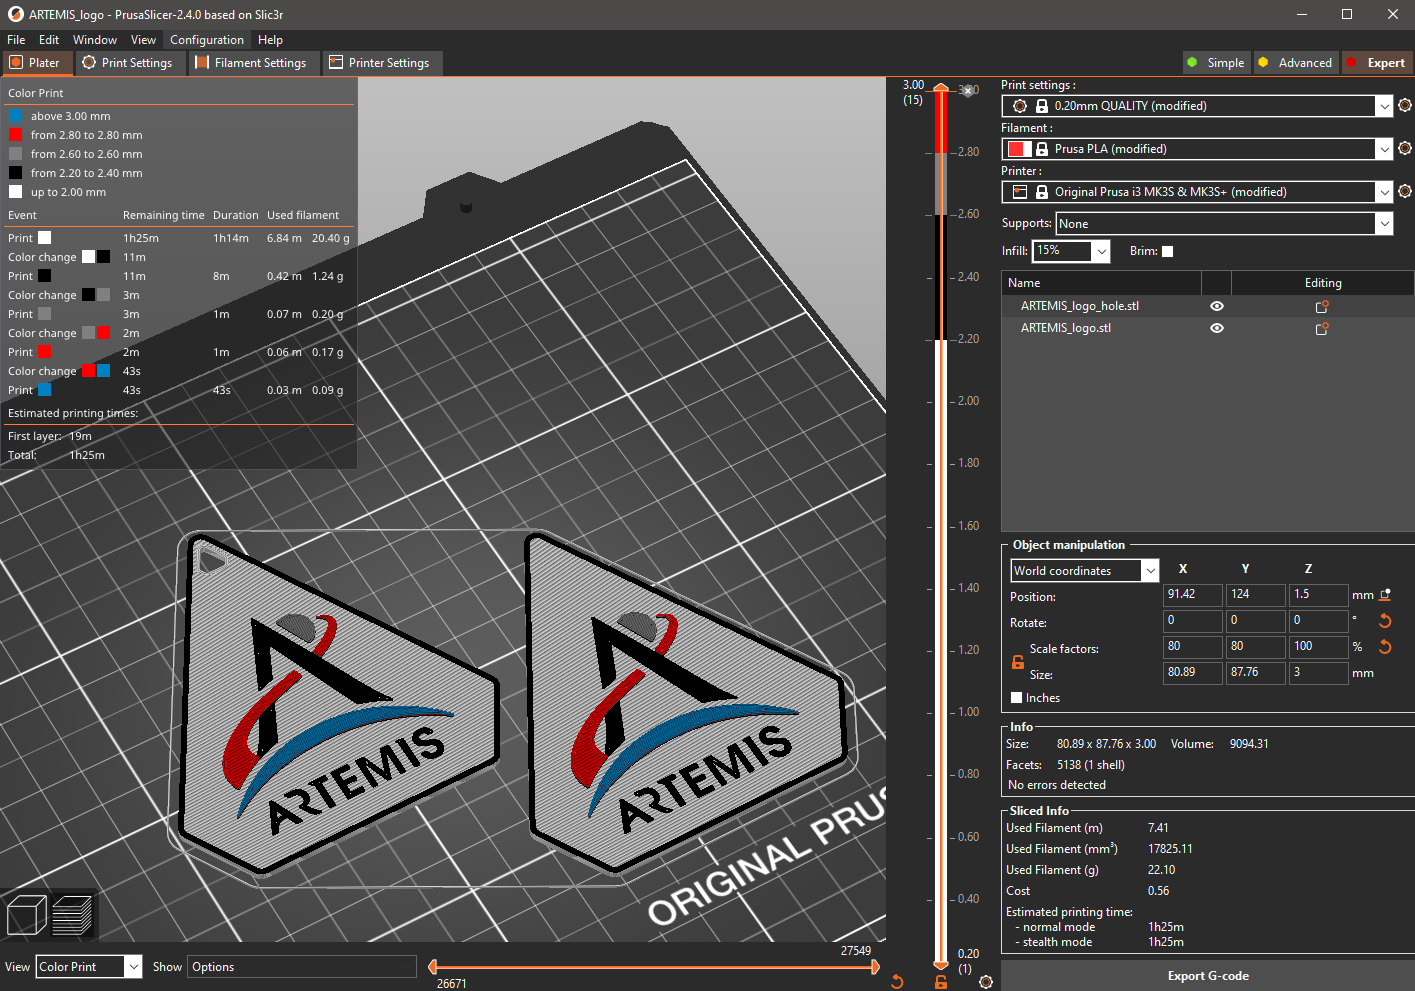Delete the color change marker at 3.00
The height and width of the screenshot is (991, 1415).
(x=967, y=91)
